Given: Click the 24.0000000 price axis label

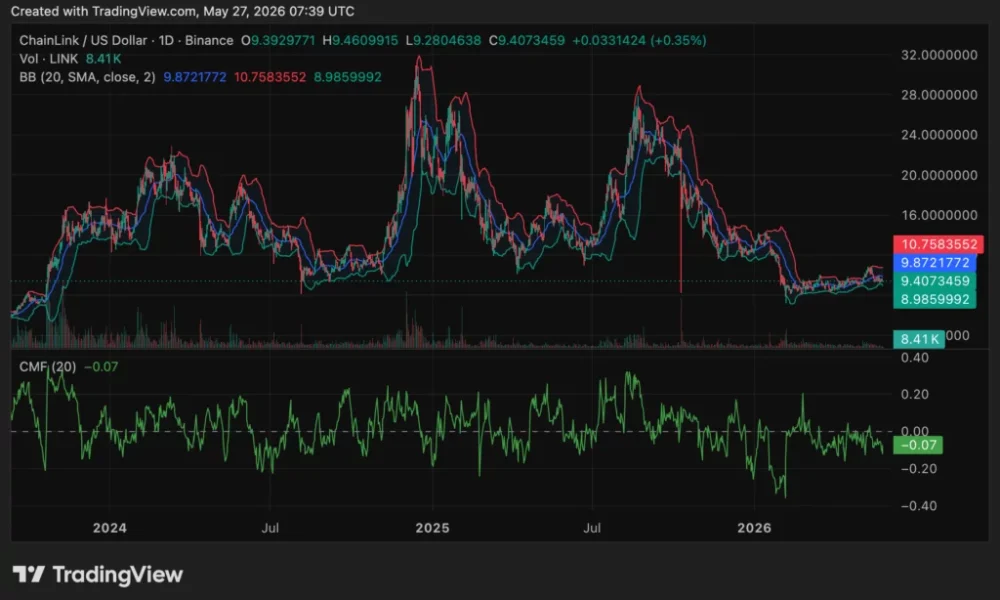Looking at the screenshot, I should pyautogui.click(x=939, y=135).
